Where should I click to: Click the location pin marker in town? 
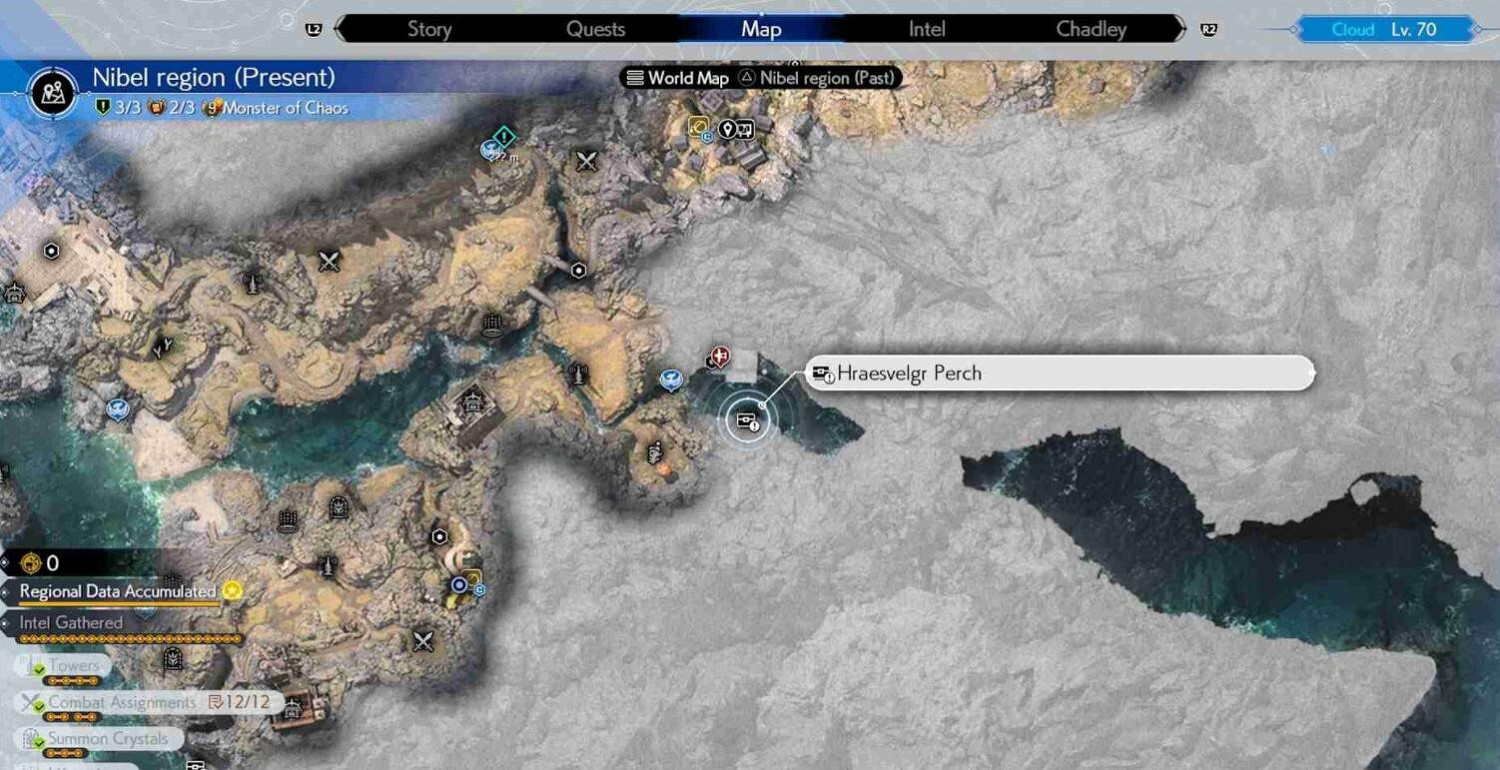728,128
